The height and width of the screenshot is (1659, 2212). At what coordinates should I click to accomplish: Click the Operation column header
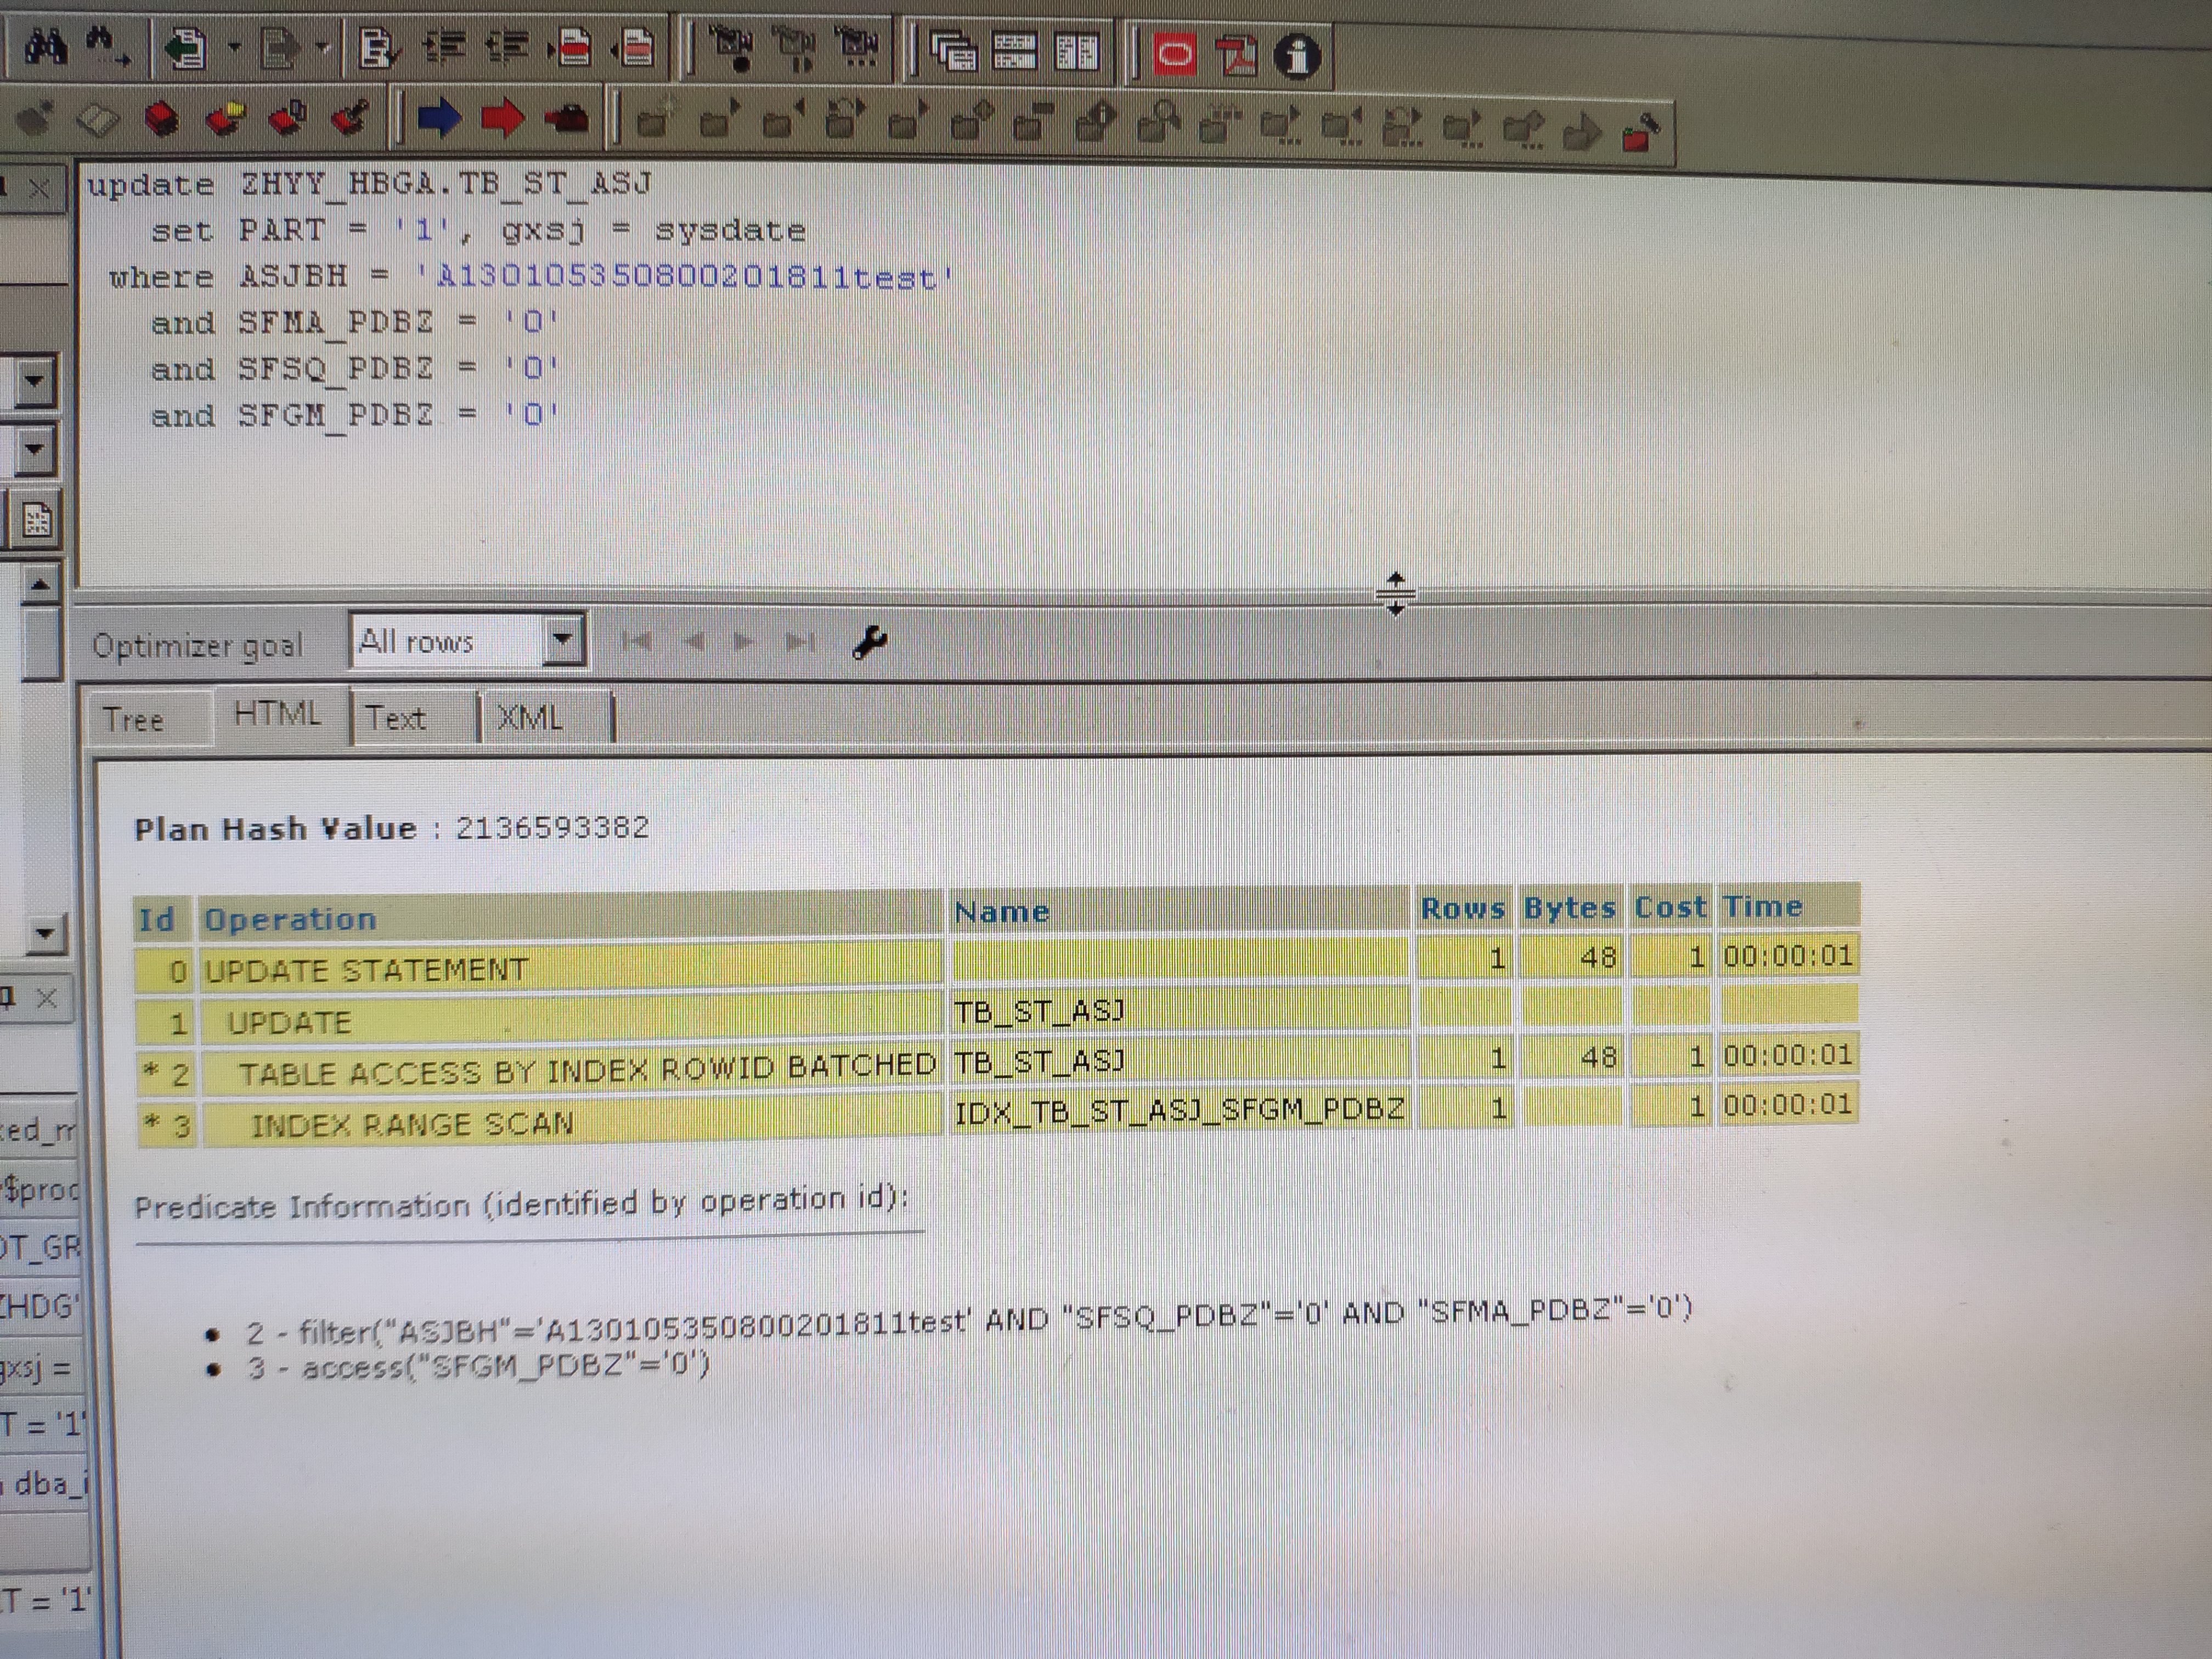290,919
